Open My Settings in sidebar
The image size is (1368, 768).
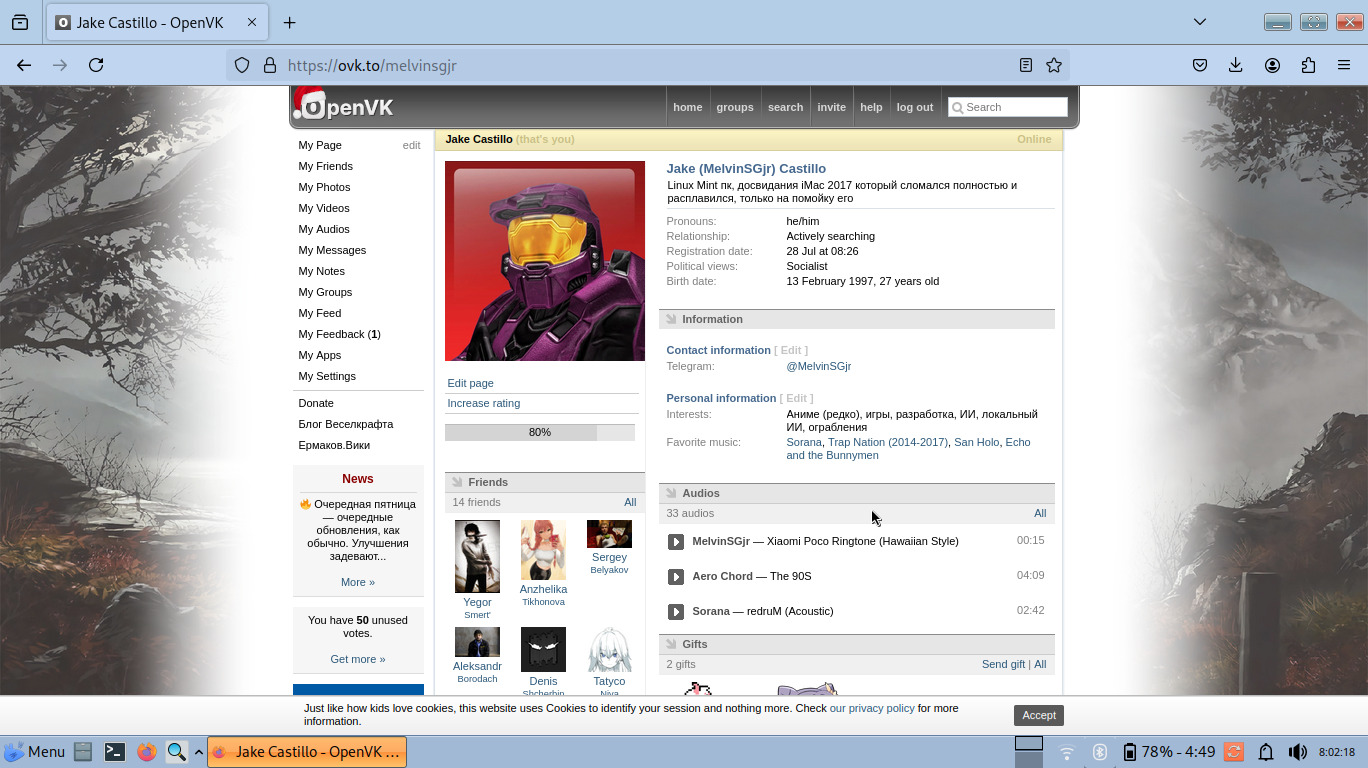click(327, 376)
